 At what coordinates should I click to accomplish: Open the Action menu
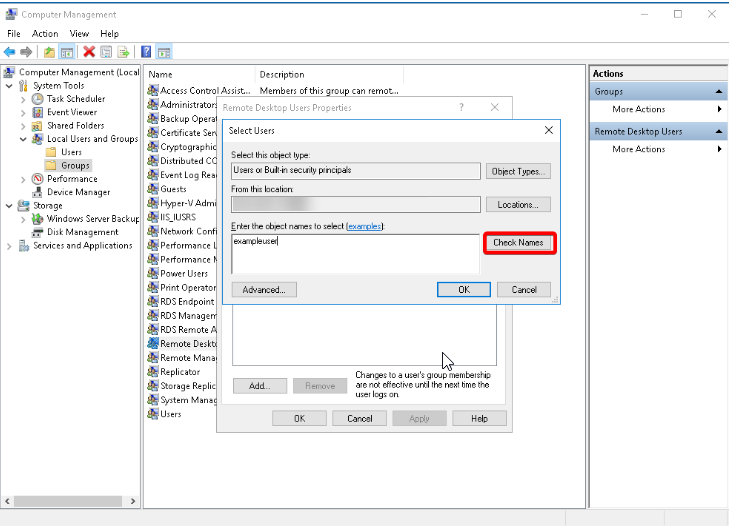pos(45,34)
